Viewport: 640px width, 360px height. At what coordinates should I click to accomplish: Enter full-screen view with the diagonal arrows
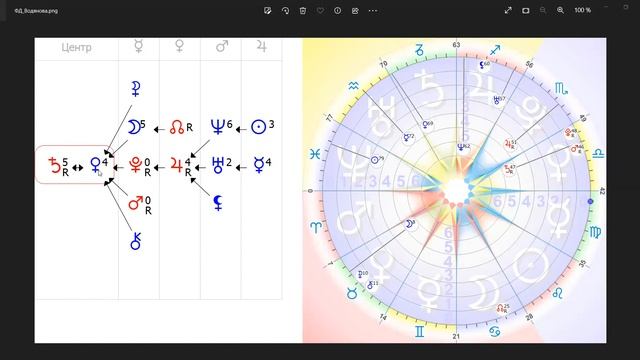point(508,10)
